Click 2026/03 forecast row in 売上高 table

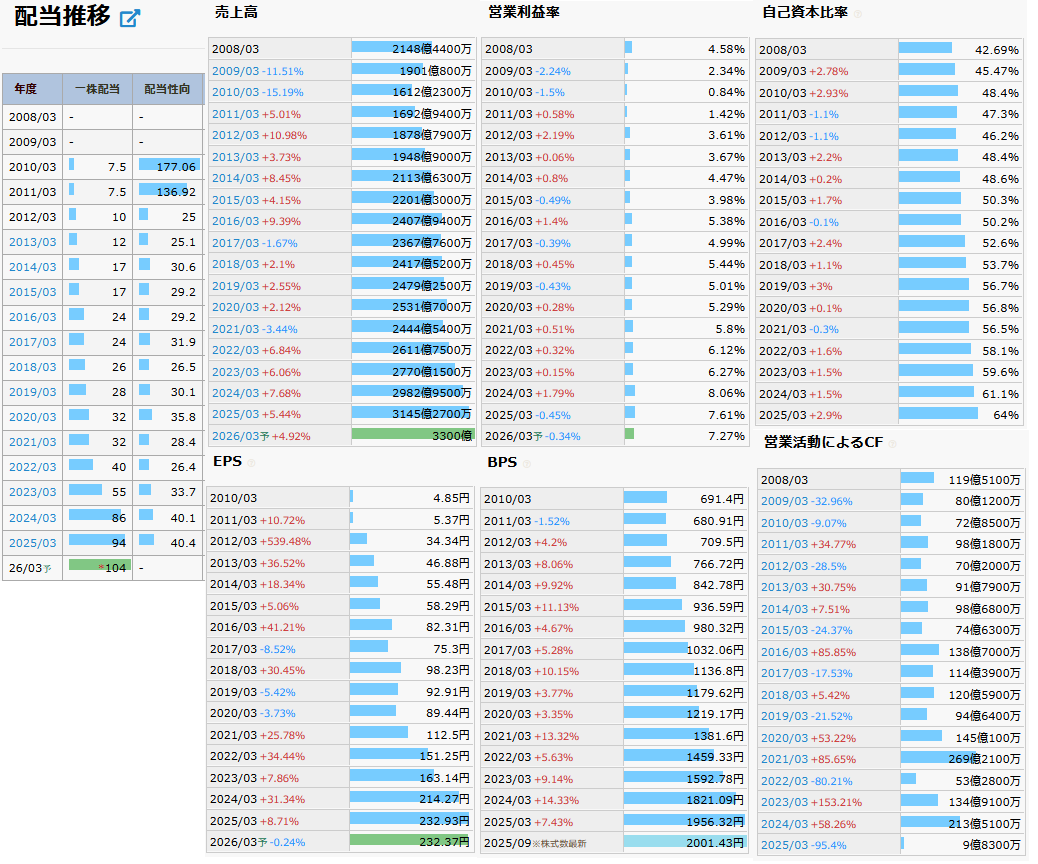click(x=234, y=436)
